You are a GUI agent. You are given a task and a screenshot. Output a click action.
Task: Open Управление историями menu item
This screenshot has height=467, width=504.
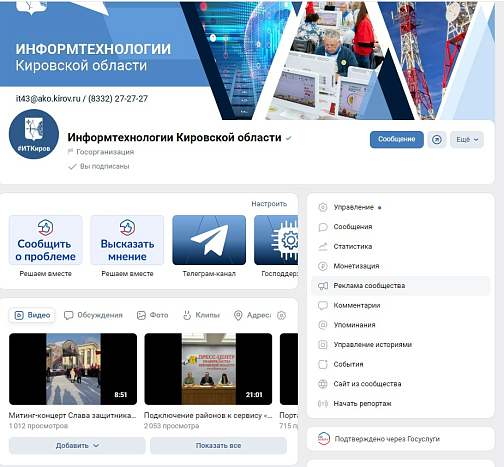(400, 345)
